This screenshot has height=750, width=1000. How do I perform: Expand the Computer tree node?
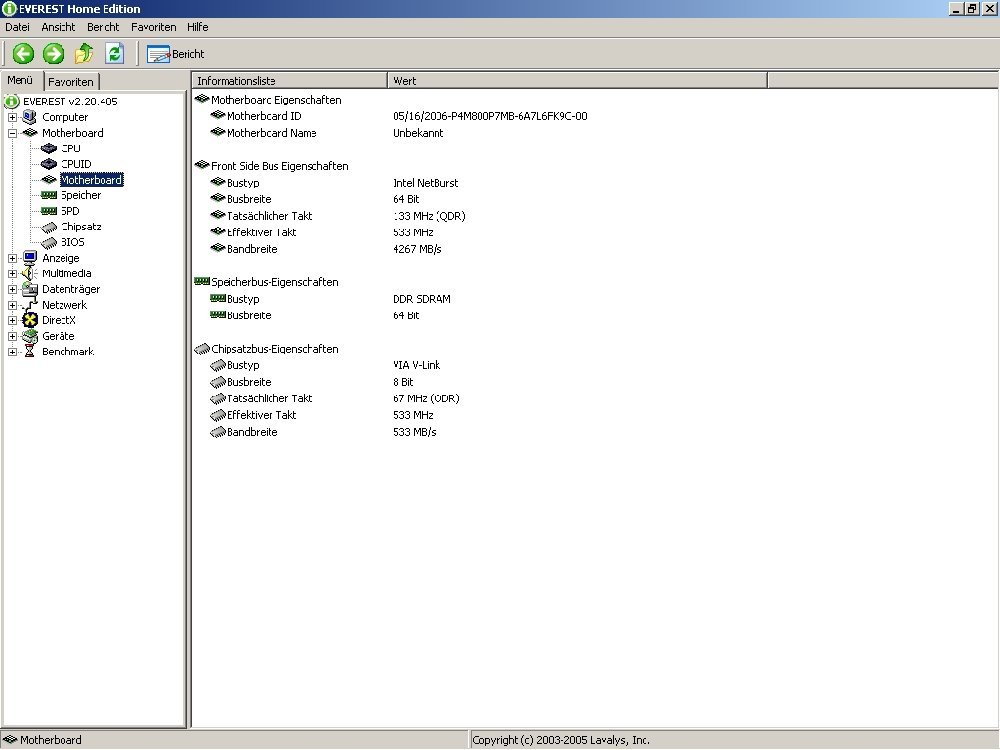click(x=12, y=117)
